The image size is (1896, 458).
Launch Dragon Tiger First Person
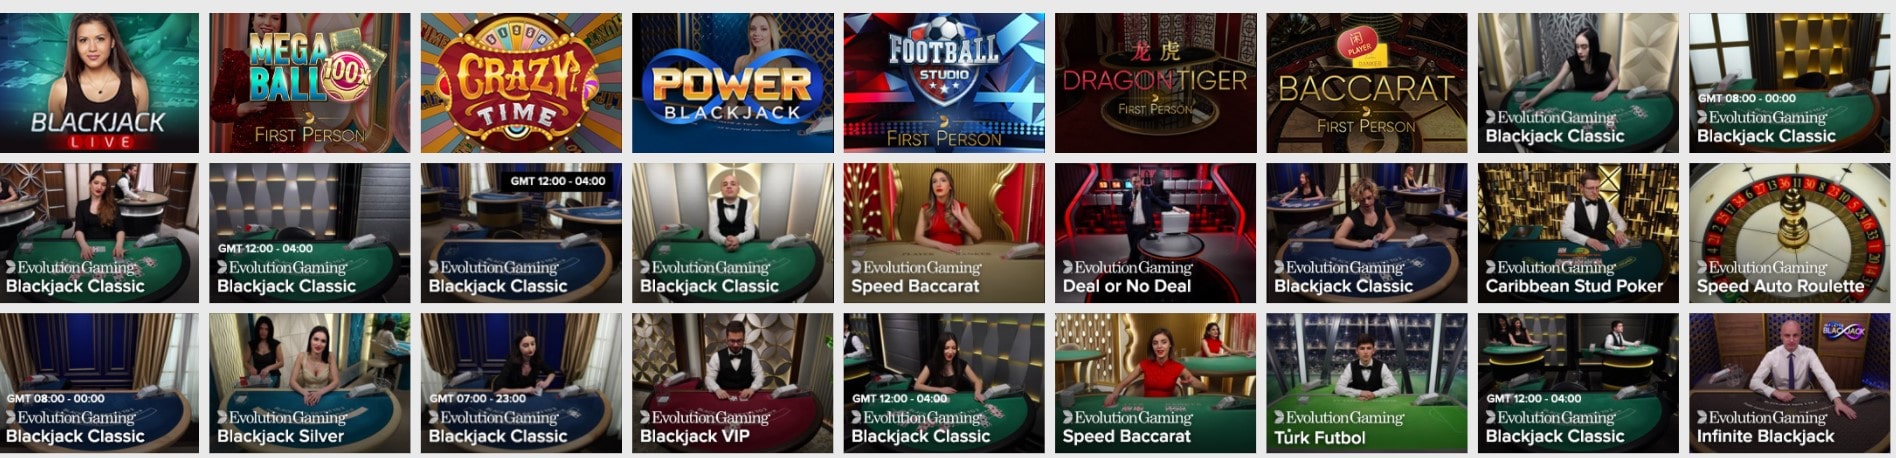click(1156, 83)
